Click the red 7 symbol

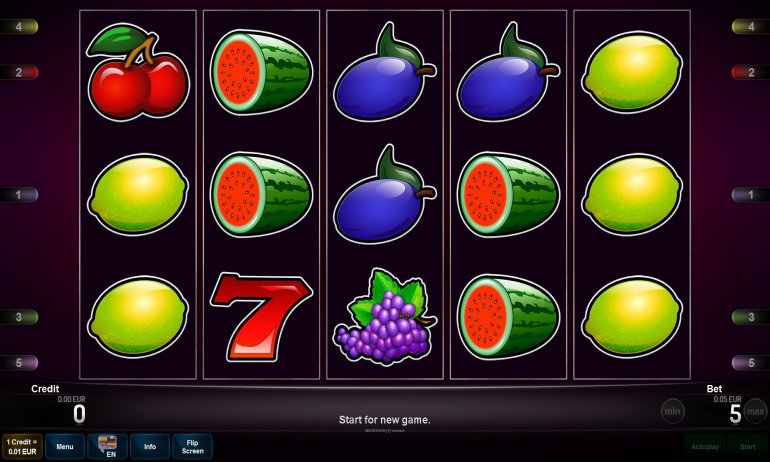(261, 317)
